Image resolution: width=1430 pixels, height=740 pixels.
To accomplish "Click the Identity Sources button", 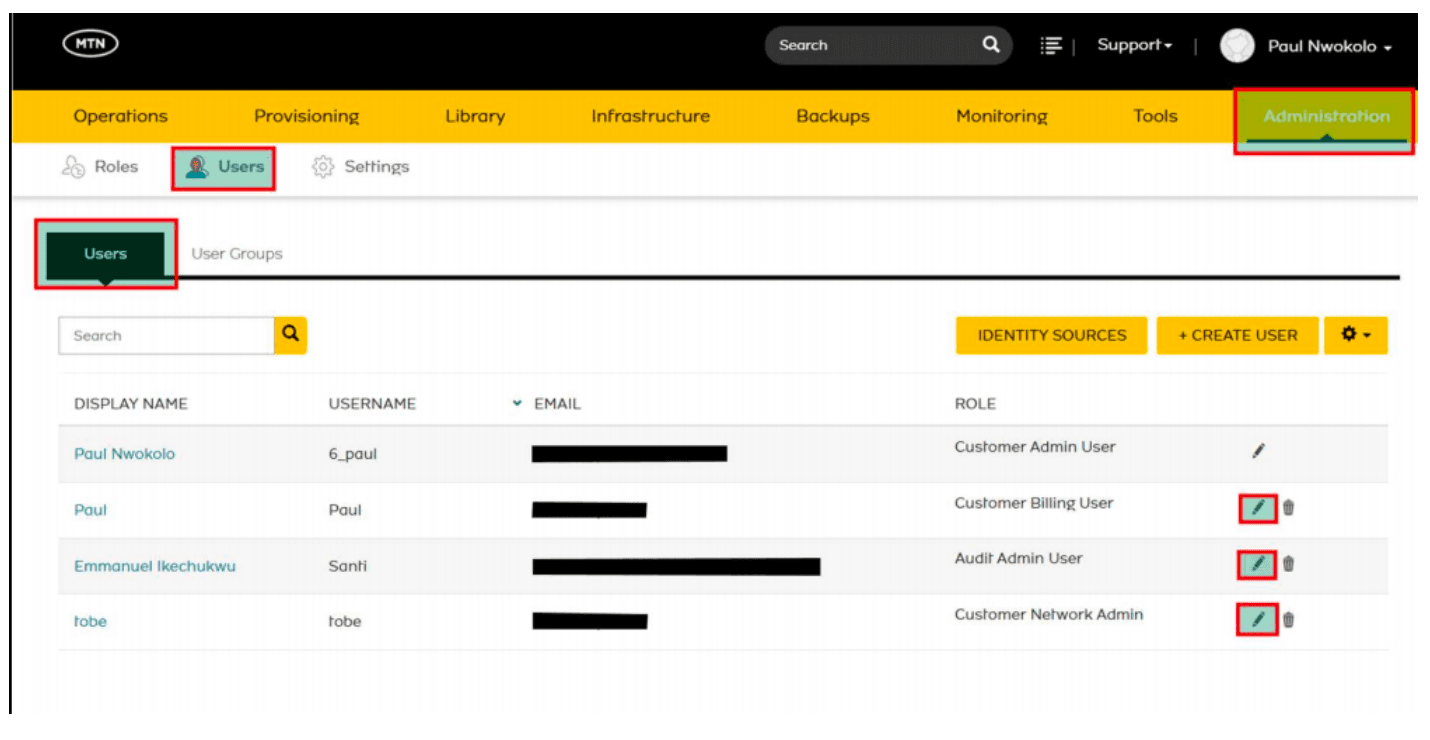I will pyautogui.click(x=1052, y=335).
